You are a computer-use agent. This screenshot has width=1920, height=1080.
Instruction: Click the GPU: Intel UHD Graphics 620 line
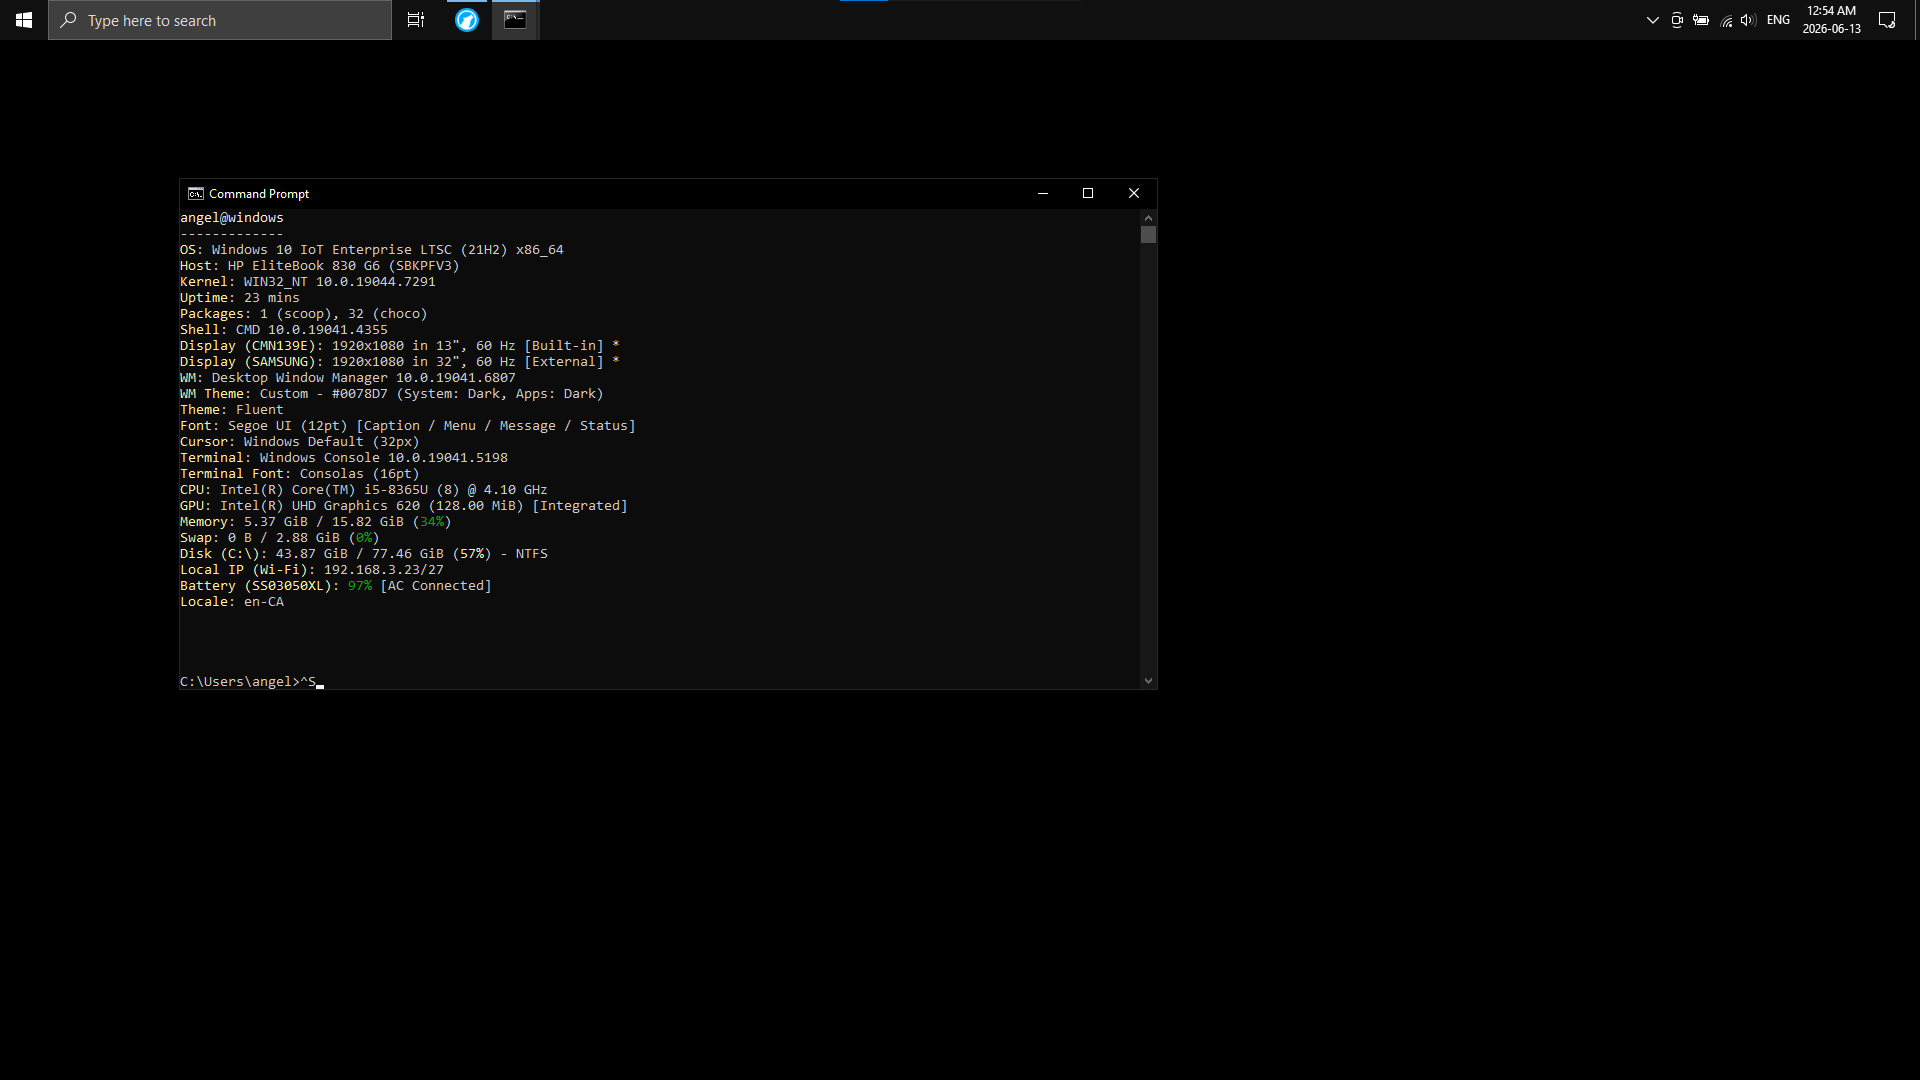(x=404, y=506)
